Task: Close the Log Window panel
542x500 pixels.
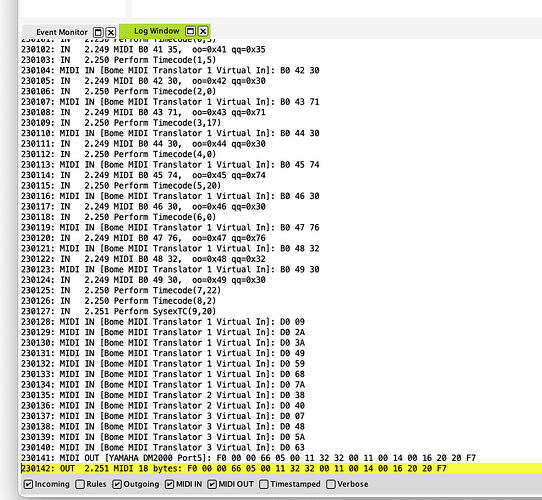Action: [x=203, y=31]
